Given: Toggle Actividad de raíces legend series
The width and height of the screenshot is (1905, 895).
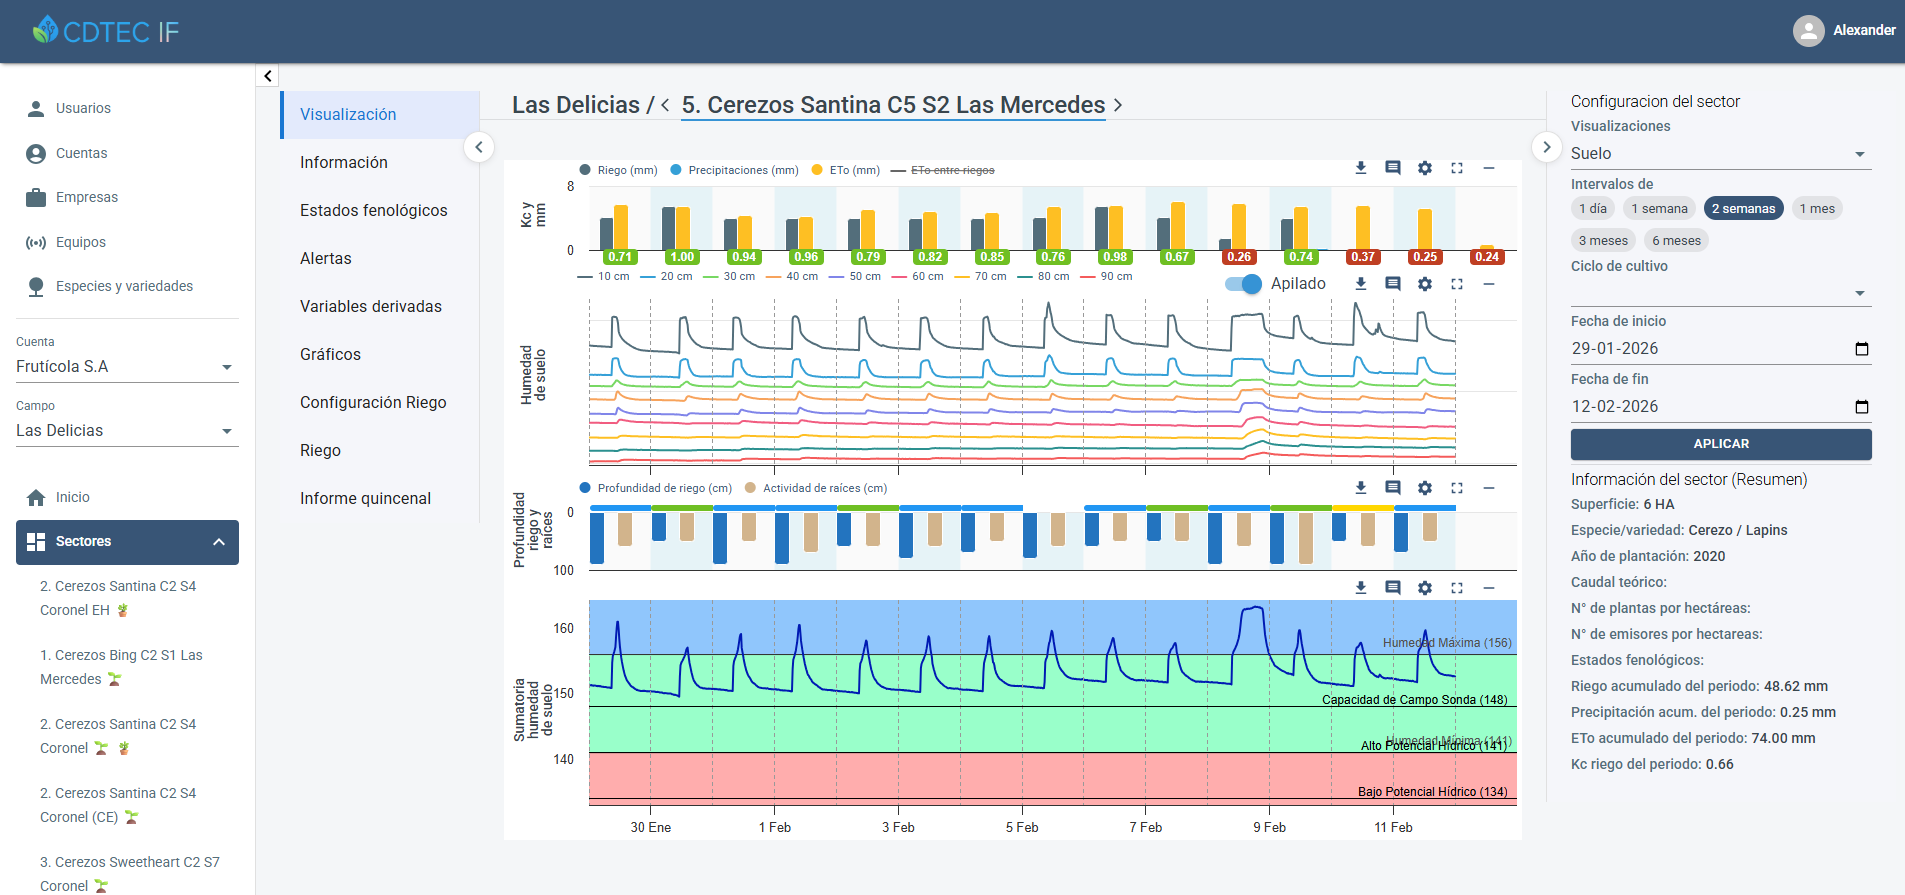Looking at the screenshot, I should coord(824,488).
